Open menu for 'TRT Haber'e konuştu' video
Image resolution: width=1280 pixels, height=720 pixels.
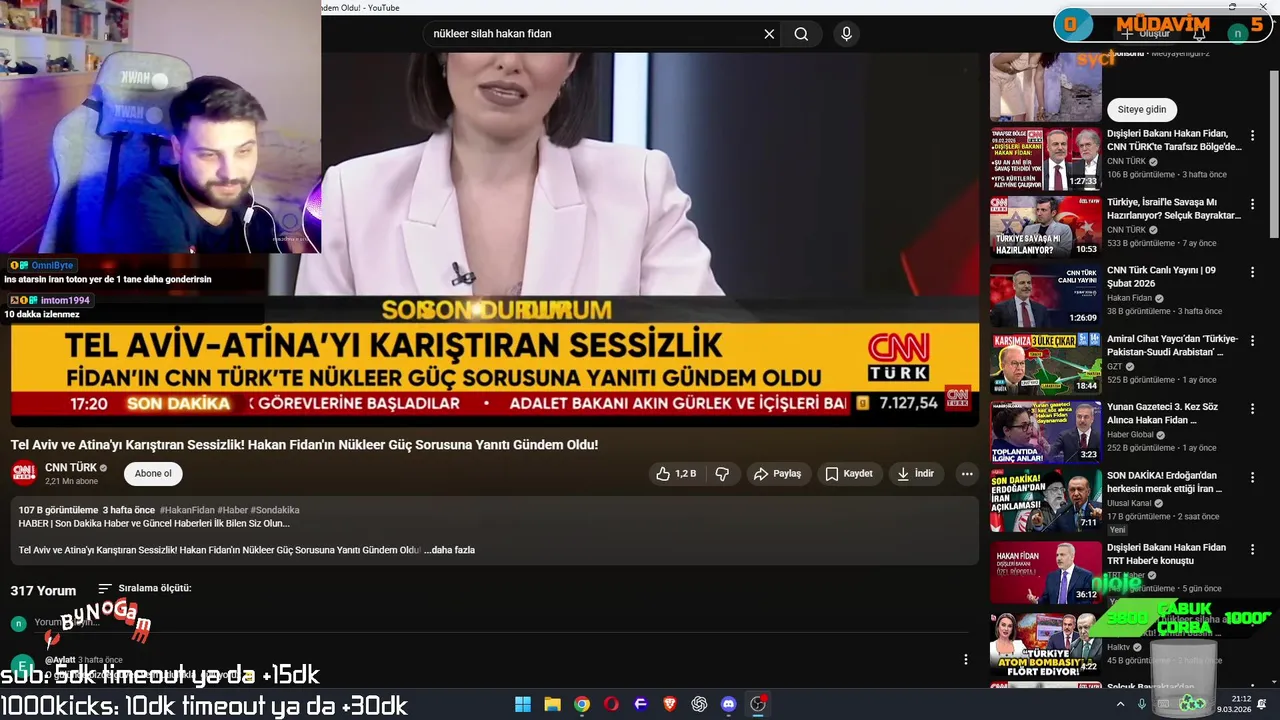click(1252, 549)
